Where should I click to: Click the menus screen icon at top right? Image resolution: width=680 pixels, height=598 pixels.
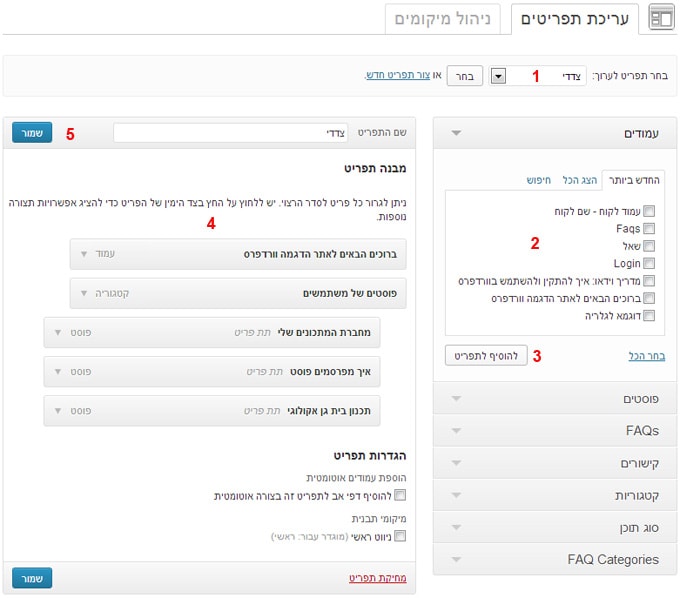click(x=662, y=18)
